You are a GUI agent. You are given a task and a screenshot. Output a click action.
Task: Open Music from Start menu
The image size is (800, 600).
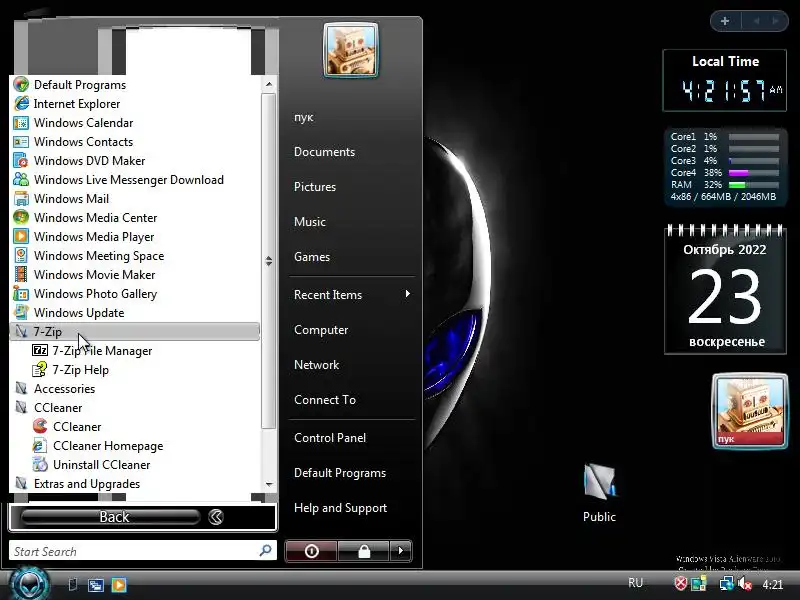[310, 222]
